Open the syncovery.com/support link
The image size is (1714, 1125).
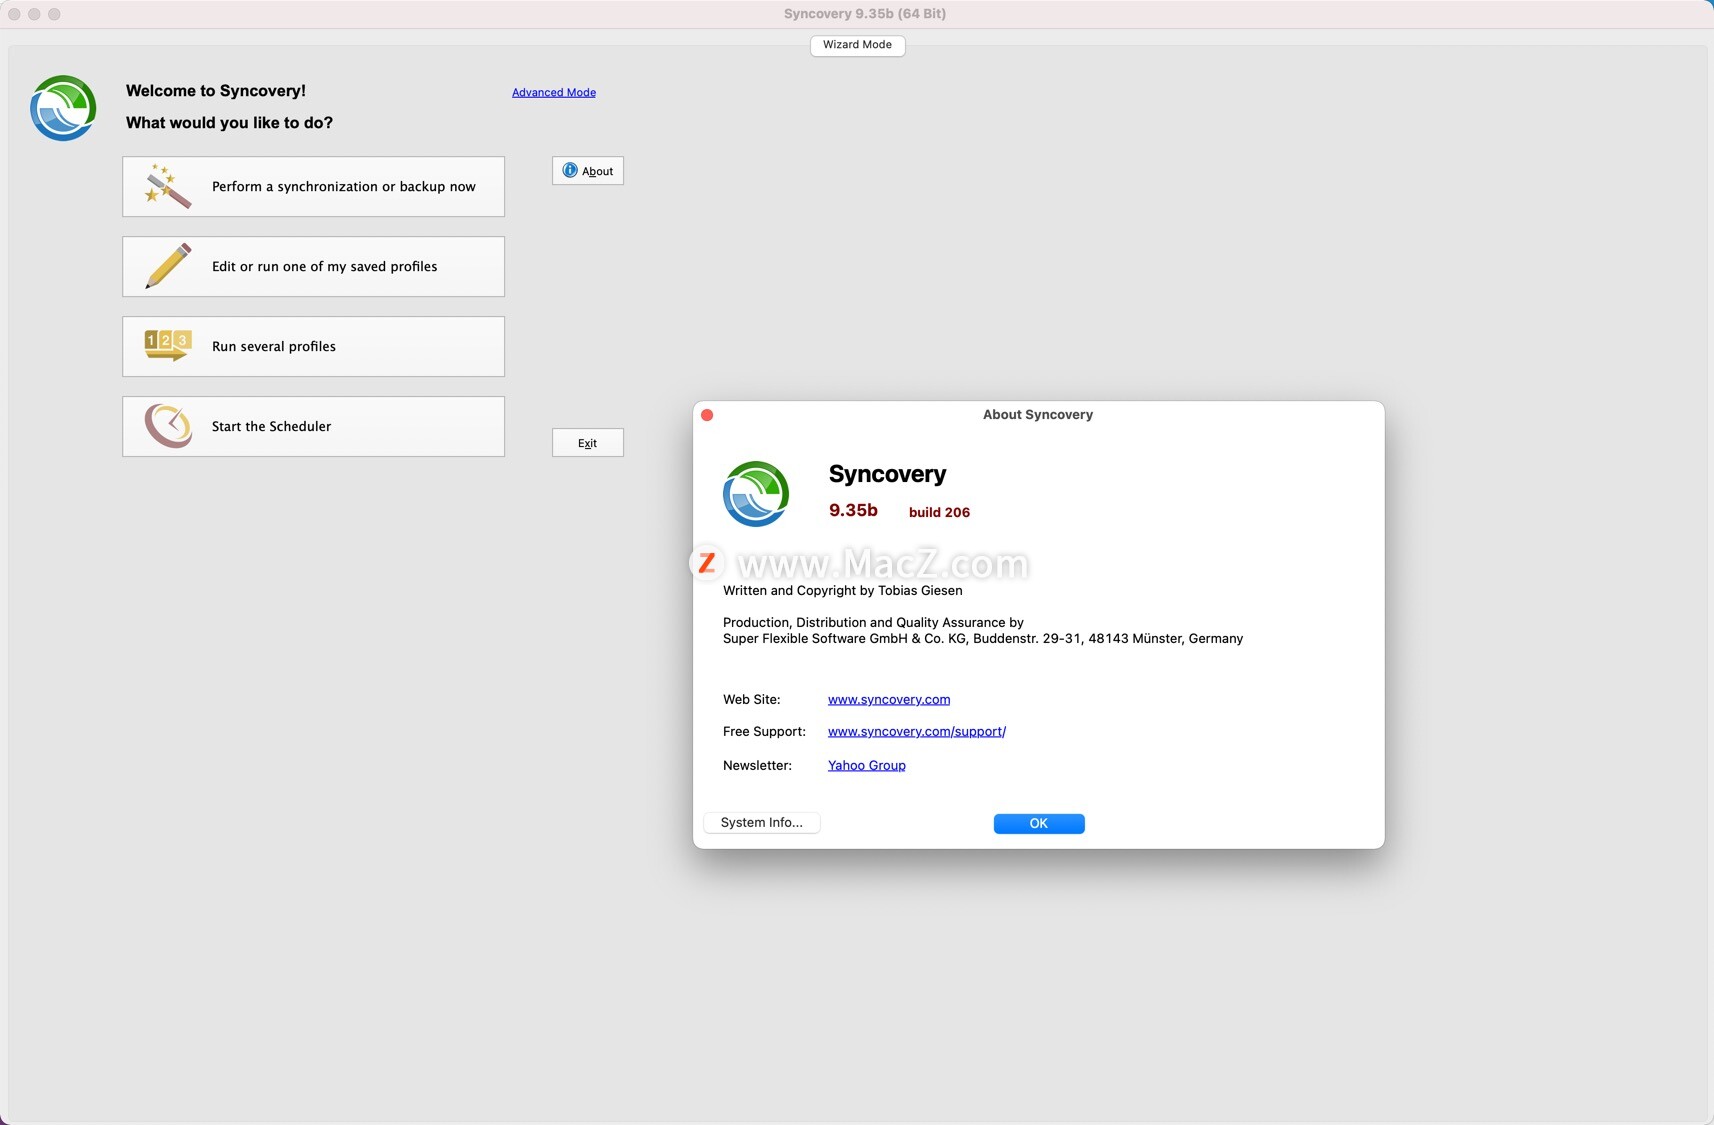pos(917,731)
